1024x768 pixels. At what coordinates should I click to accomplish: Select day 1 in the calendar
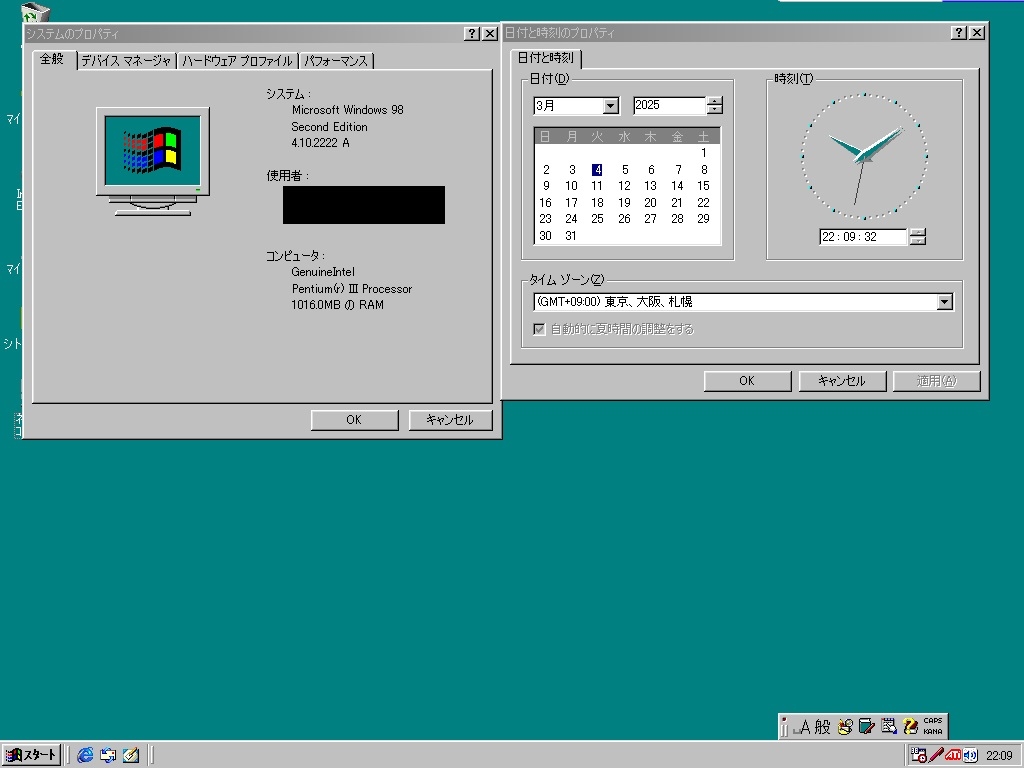tap(703, 153)
